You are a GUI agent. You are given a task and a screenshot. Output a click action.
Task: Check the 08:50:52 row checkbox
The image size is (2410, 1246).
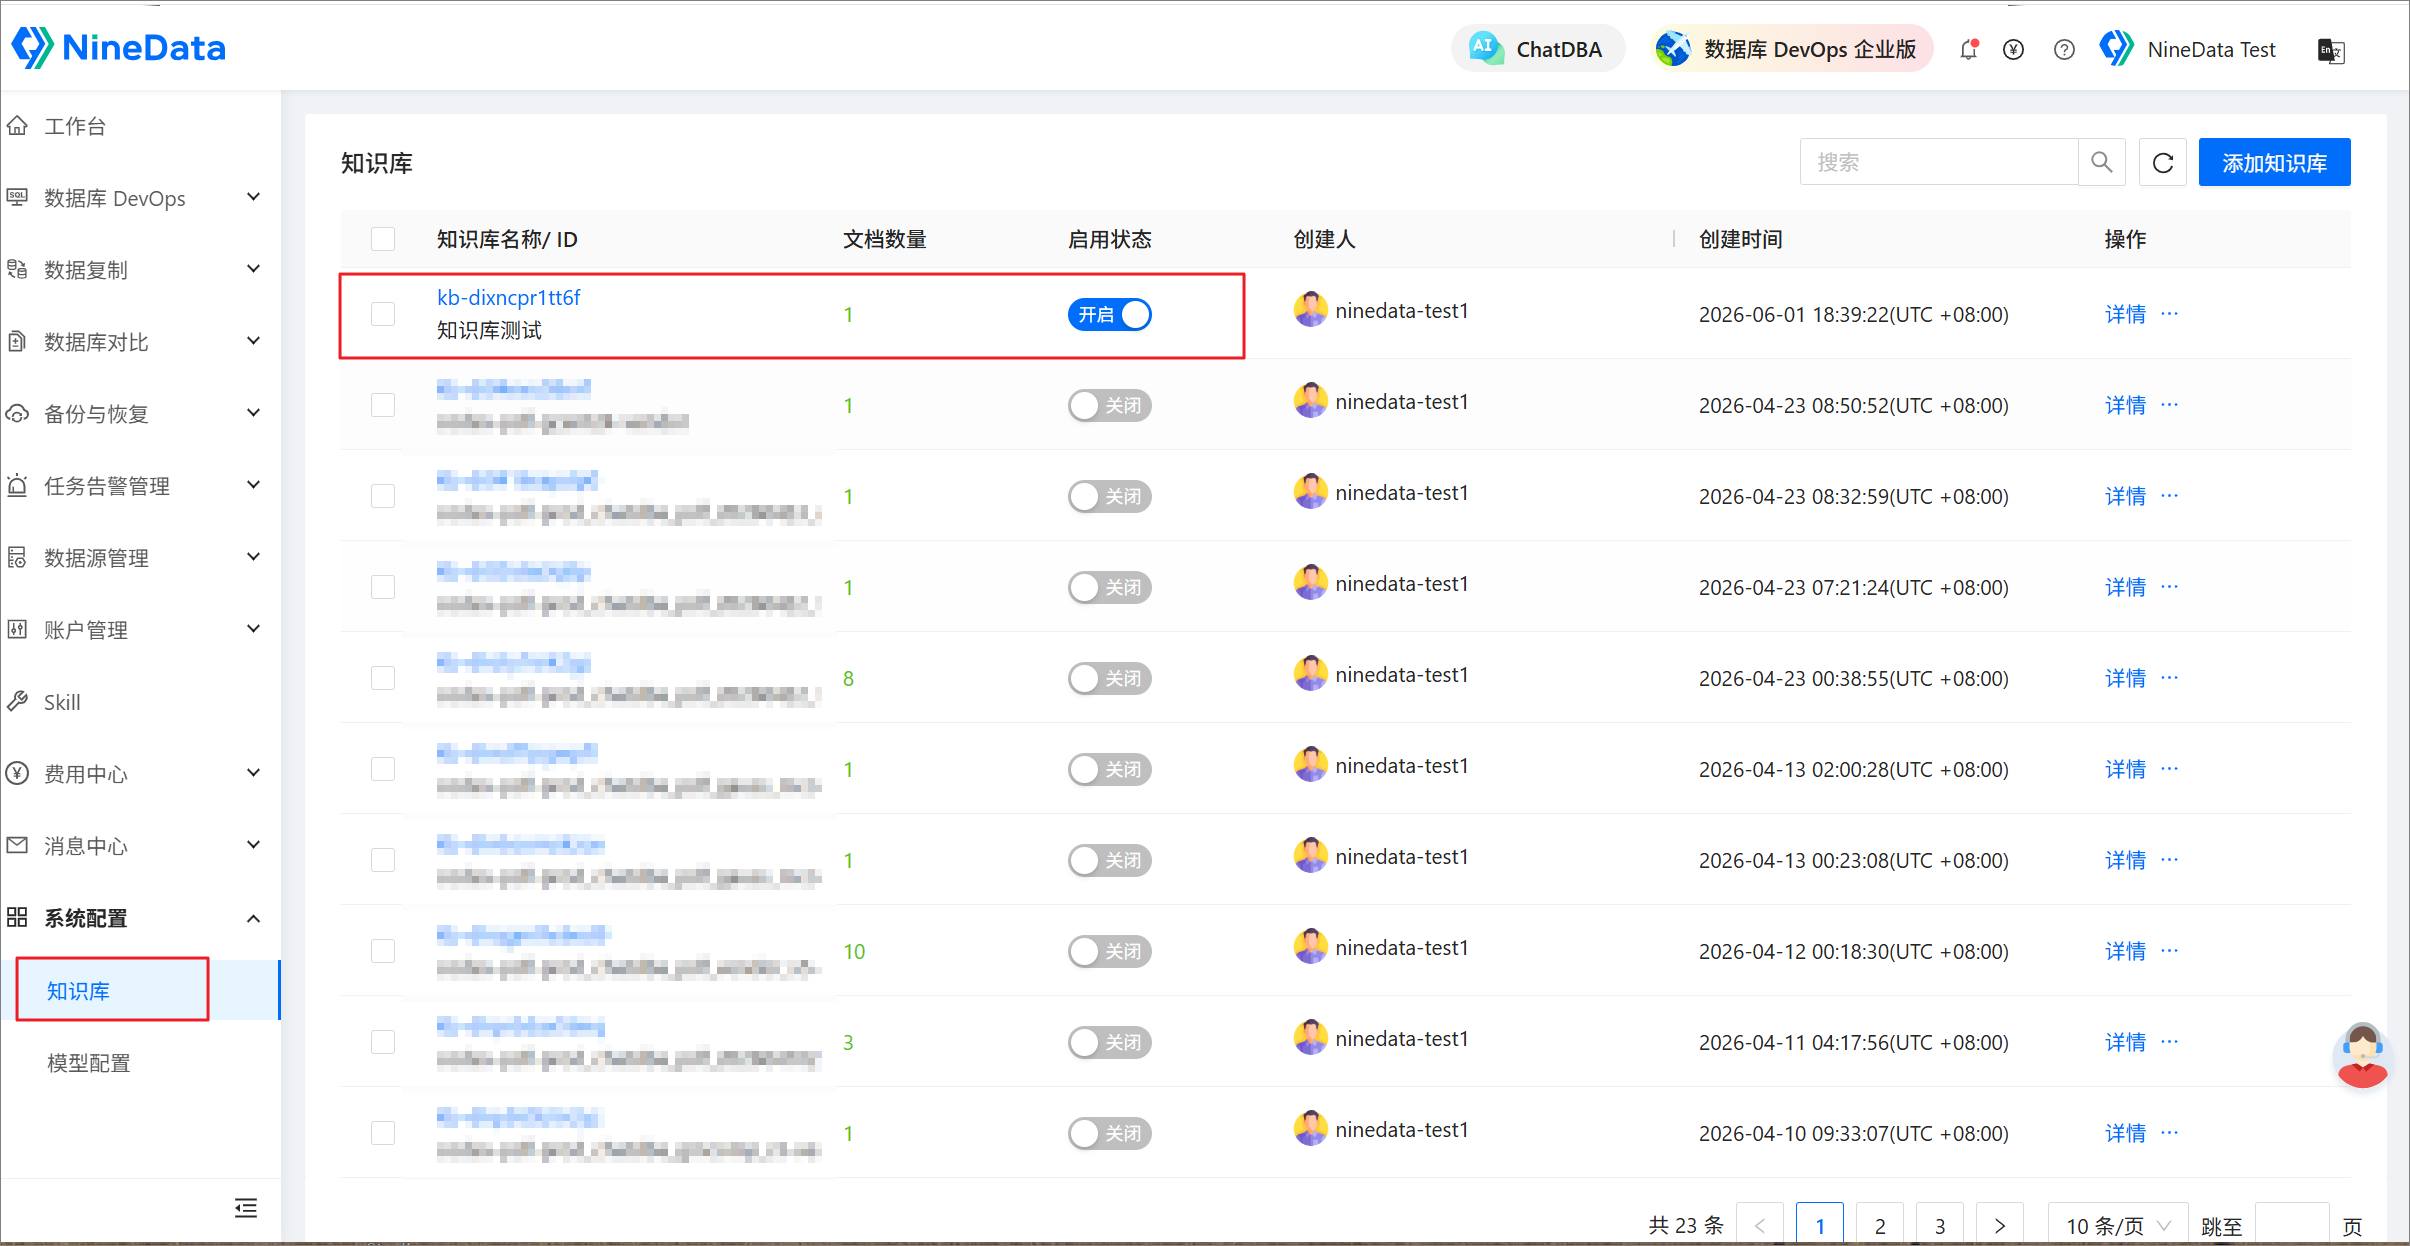pos(383,405)
